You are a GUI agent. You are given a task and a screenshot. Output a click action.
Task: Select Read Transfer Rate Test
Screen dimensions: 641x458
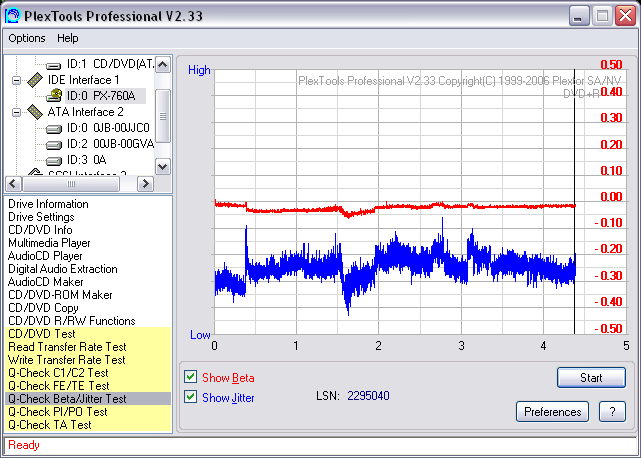(88, 347)
